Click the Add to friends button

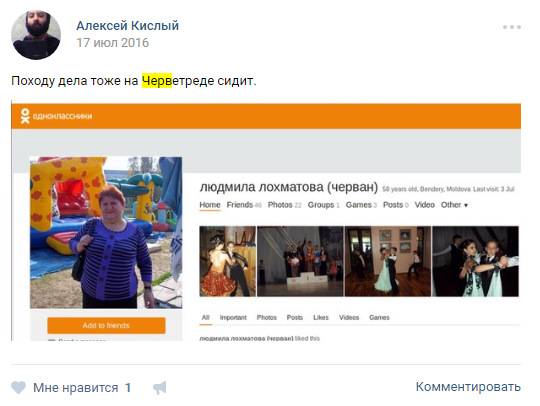(x=106, y=325)
